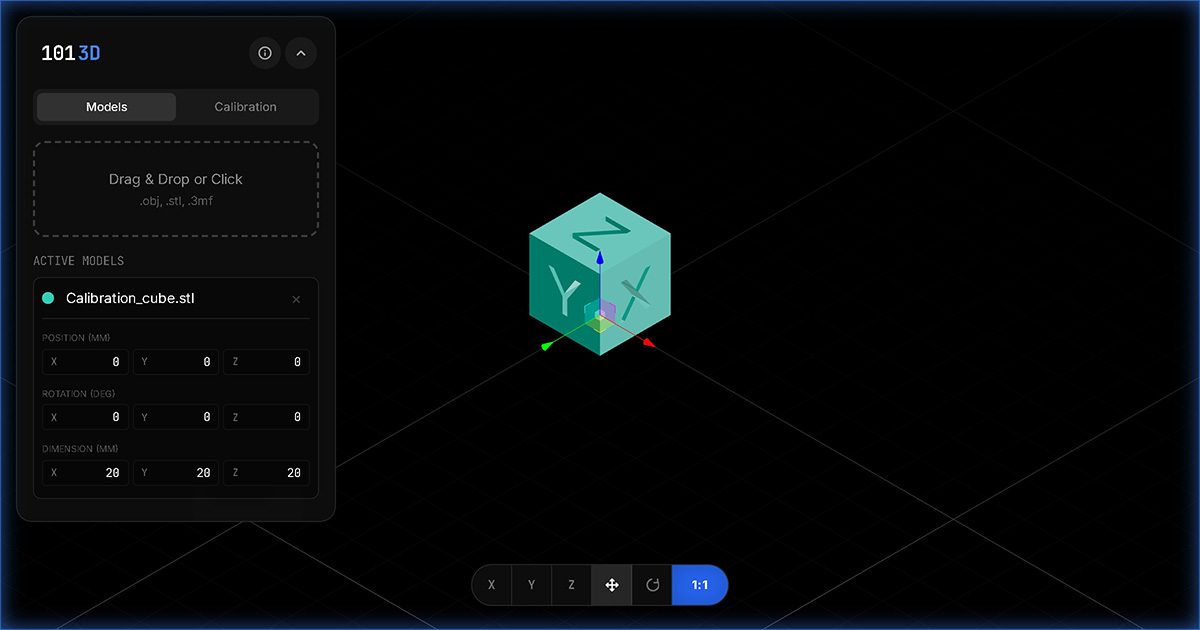Remove Calibration_cube.stl with the x icon

(296, 299)
